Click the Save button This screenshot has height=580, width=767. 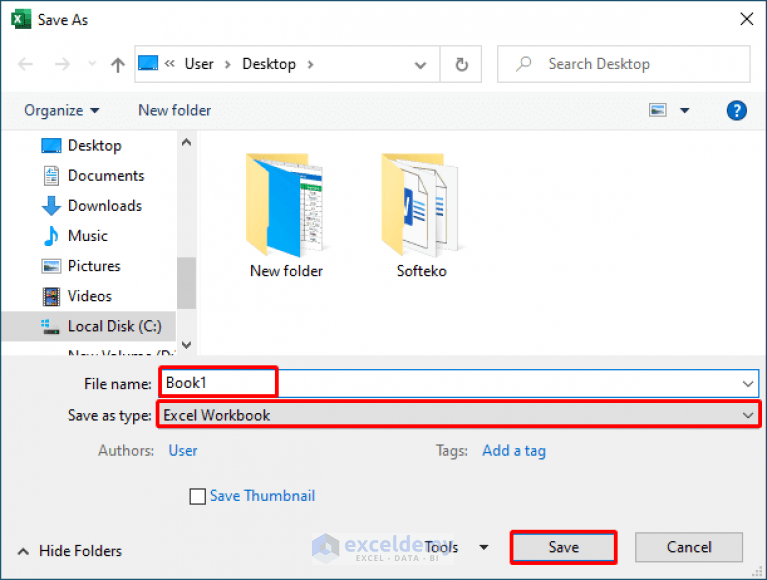pos(564,547)
